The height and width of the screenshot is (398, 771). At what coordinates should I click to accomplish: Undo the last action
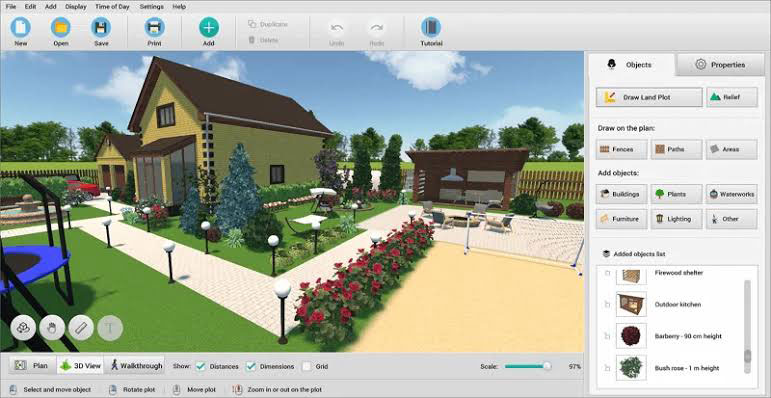(337, 32)
